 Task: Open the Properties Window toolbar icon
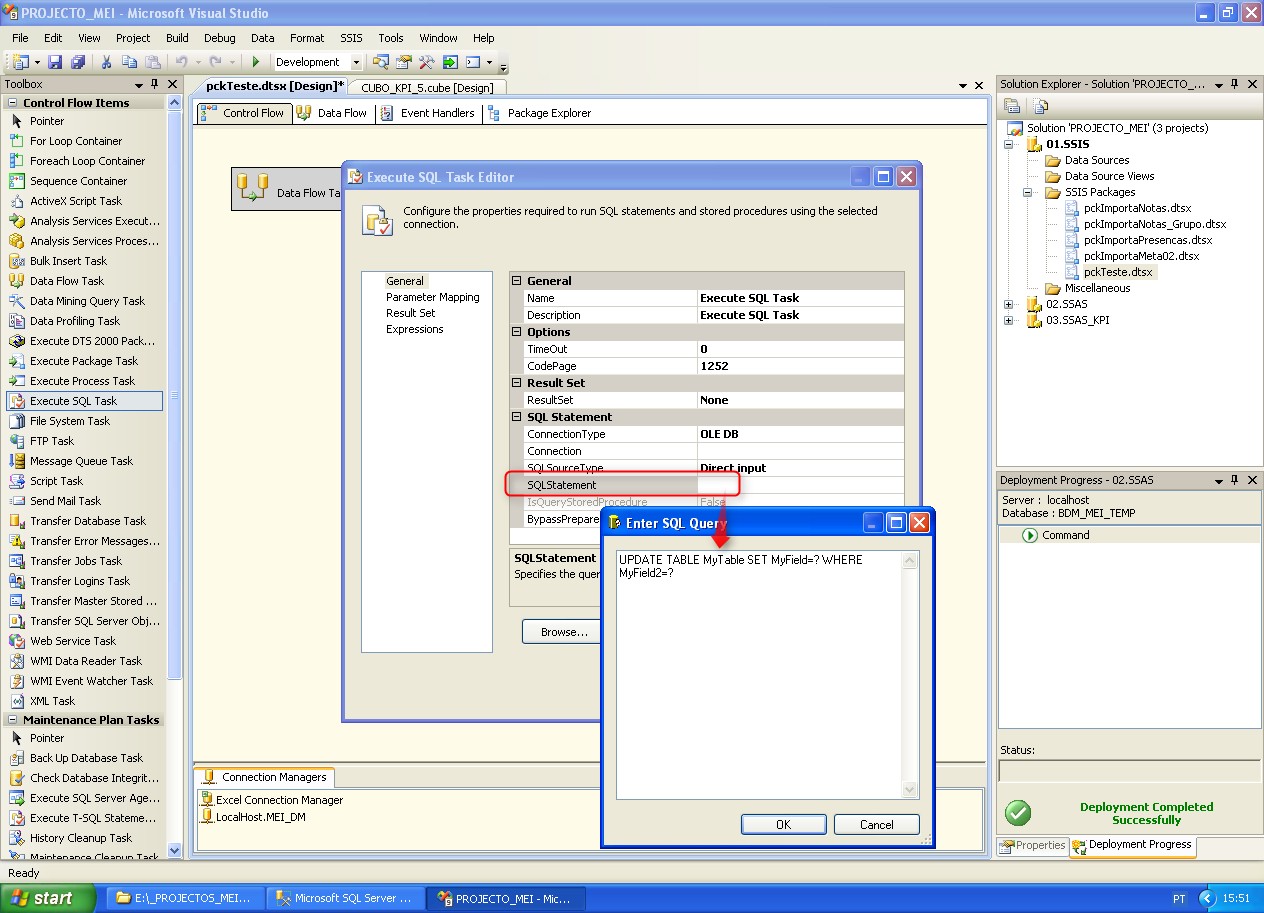click(404, 62)
